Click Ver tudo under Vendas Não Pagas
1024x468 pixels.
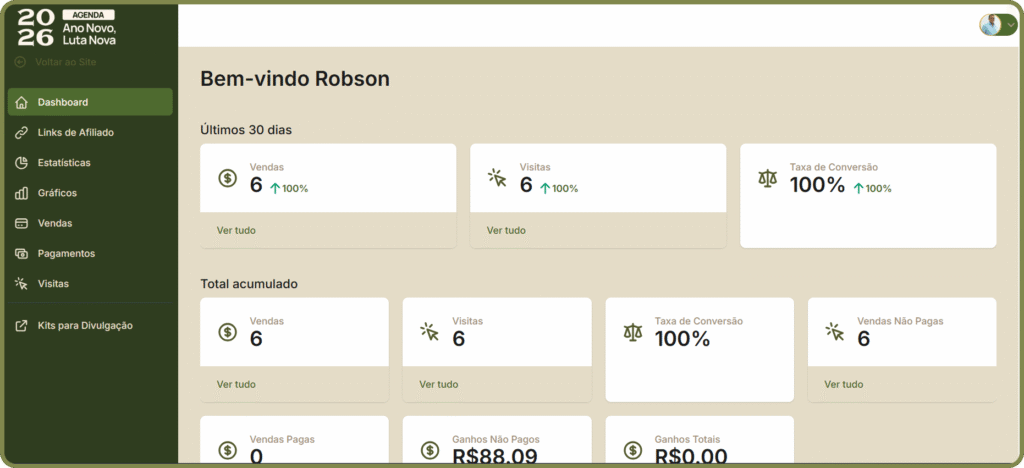pos(843,384)
